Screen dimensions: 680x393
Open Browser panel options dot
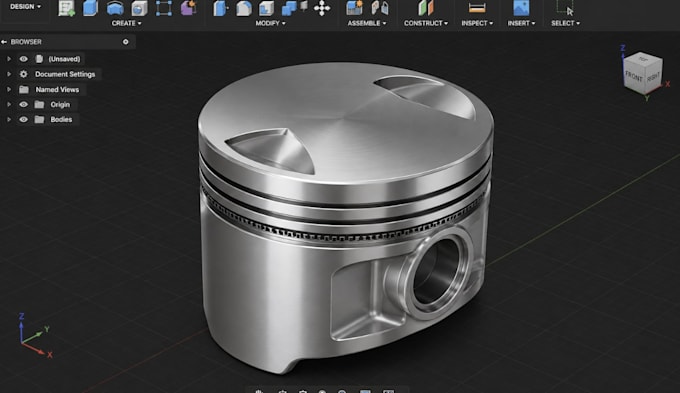coord(125,42)
